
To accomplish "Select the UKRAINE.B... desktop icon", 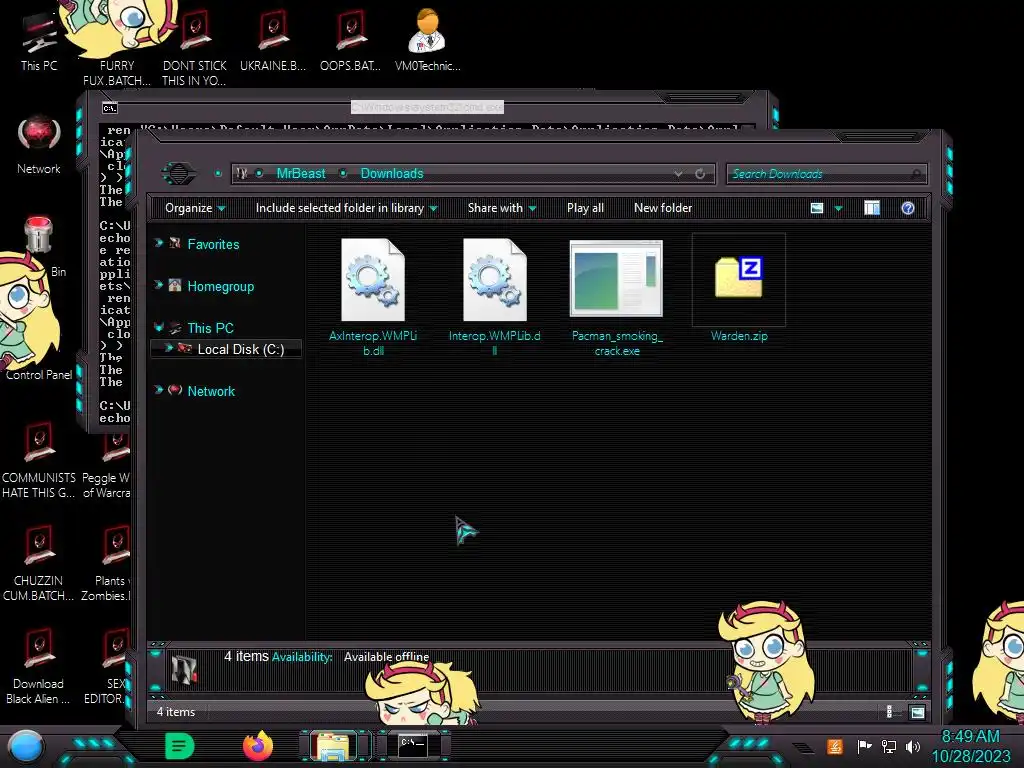I will click(x=273, y=40).
